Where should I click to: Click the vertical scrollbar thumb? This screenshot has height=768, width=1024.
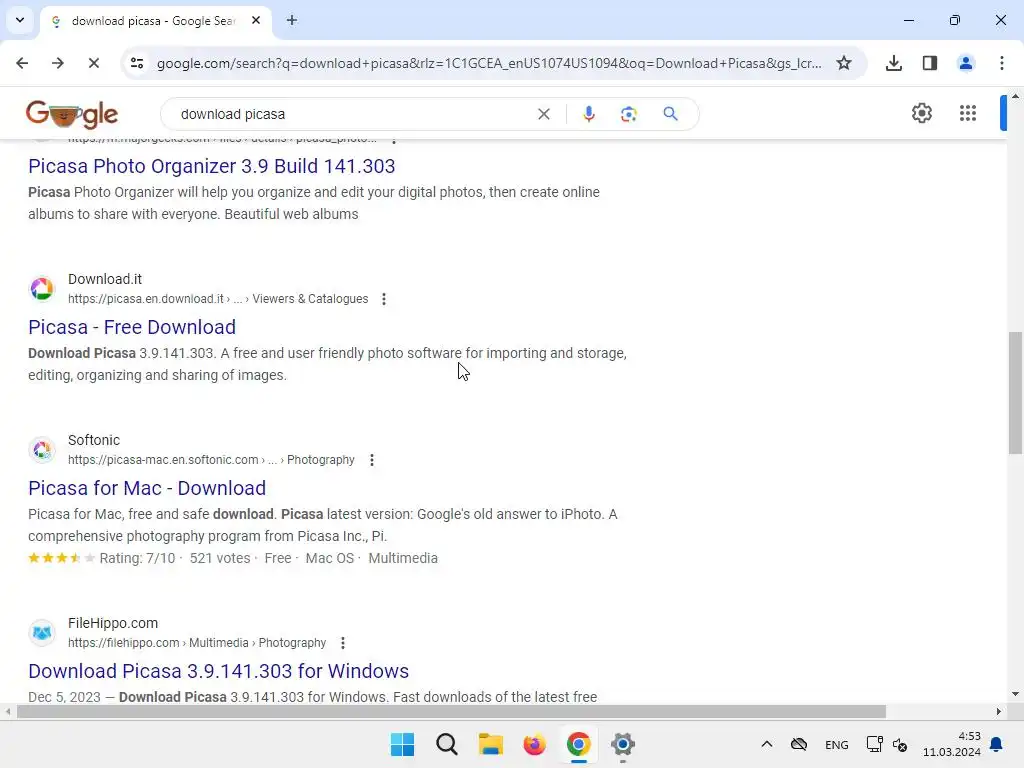(1016, 392)
